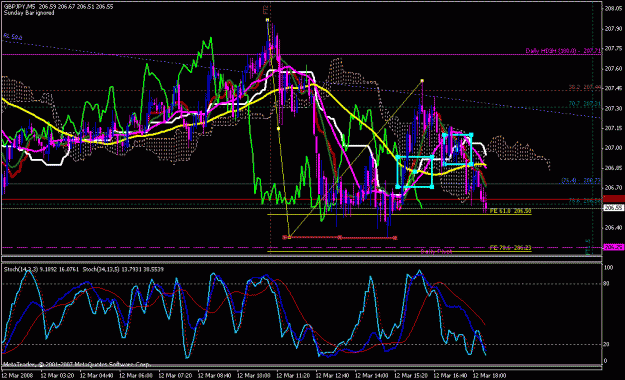The height and width of the screenshot is (380, 625).
Task: Click the 12 Mar 18:00 time label
Action: [489, 375]
